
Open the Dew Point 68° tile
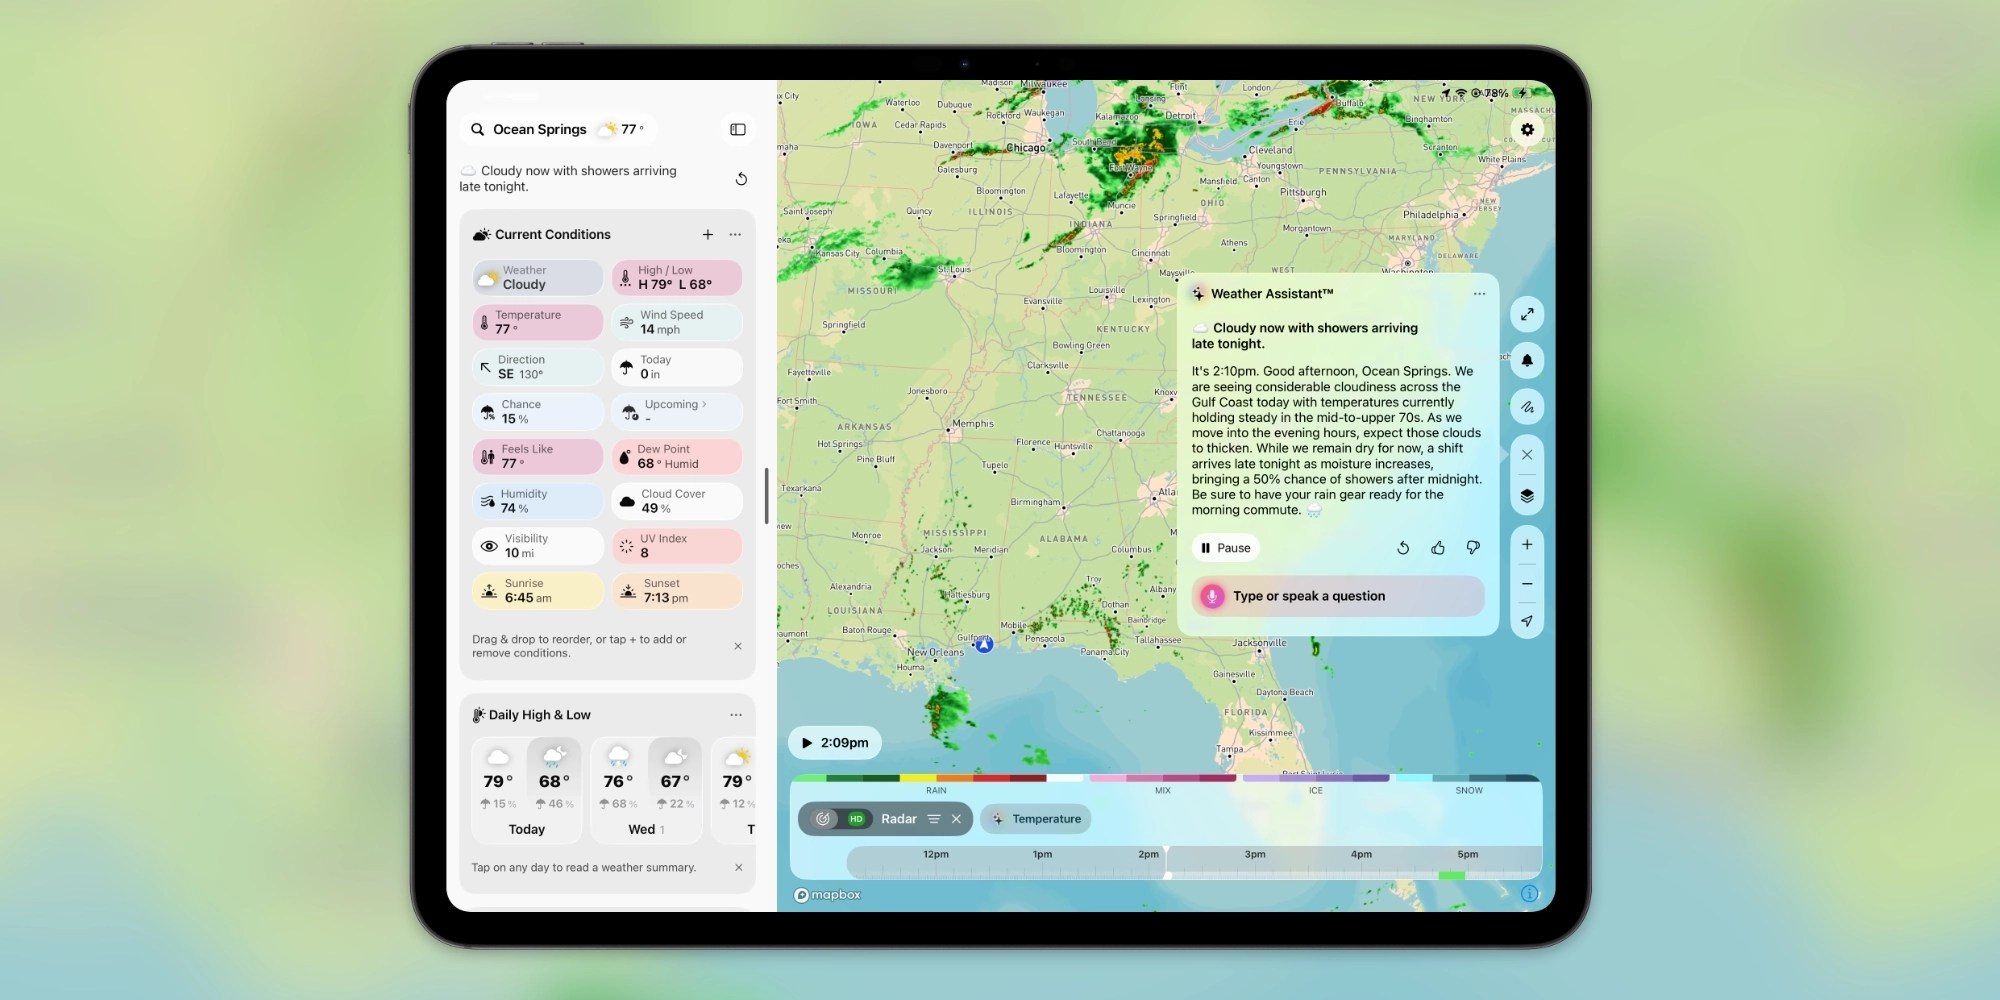coord(677,456)
